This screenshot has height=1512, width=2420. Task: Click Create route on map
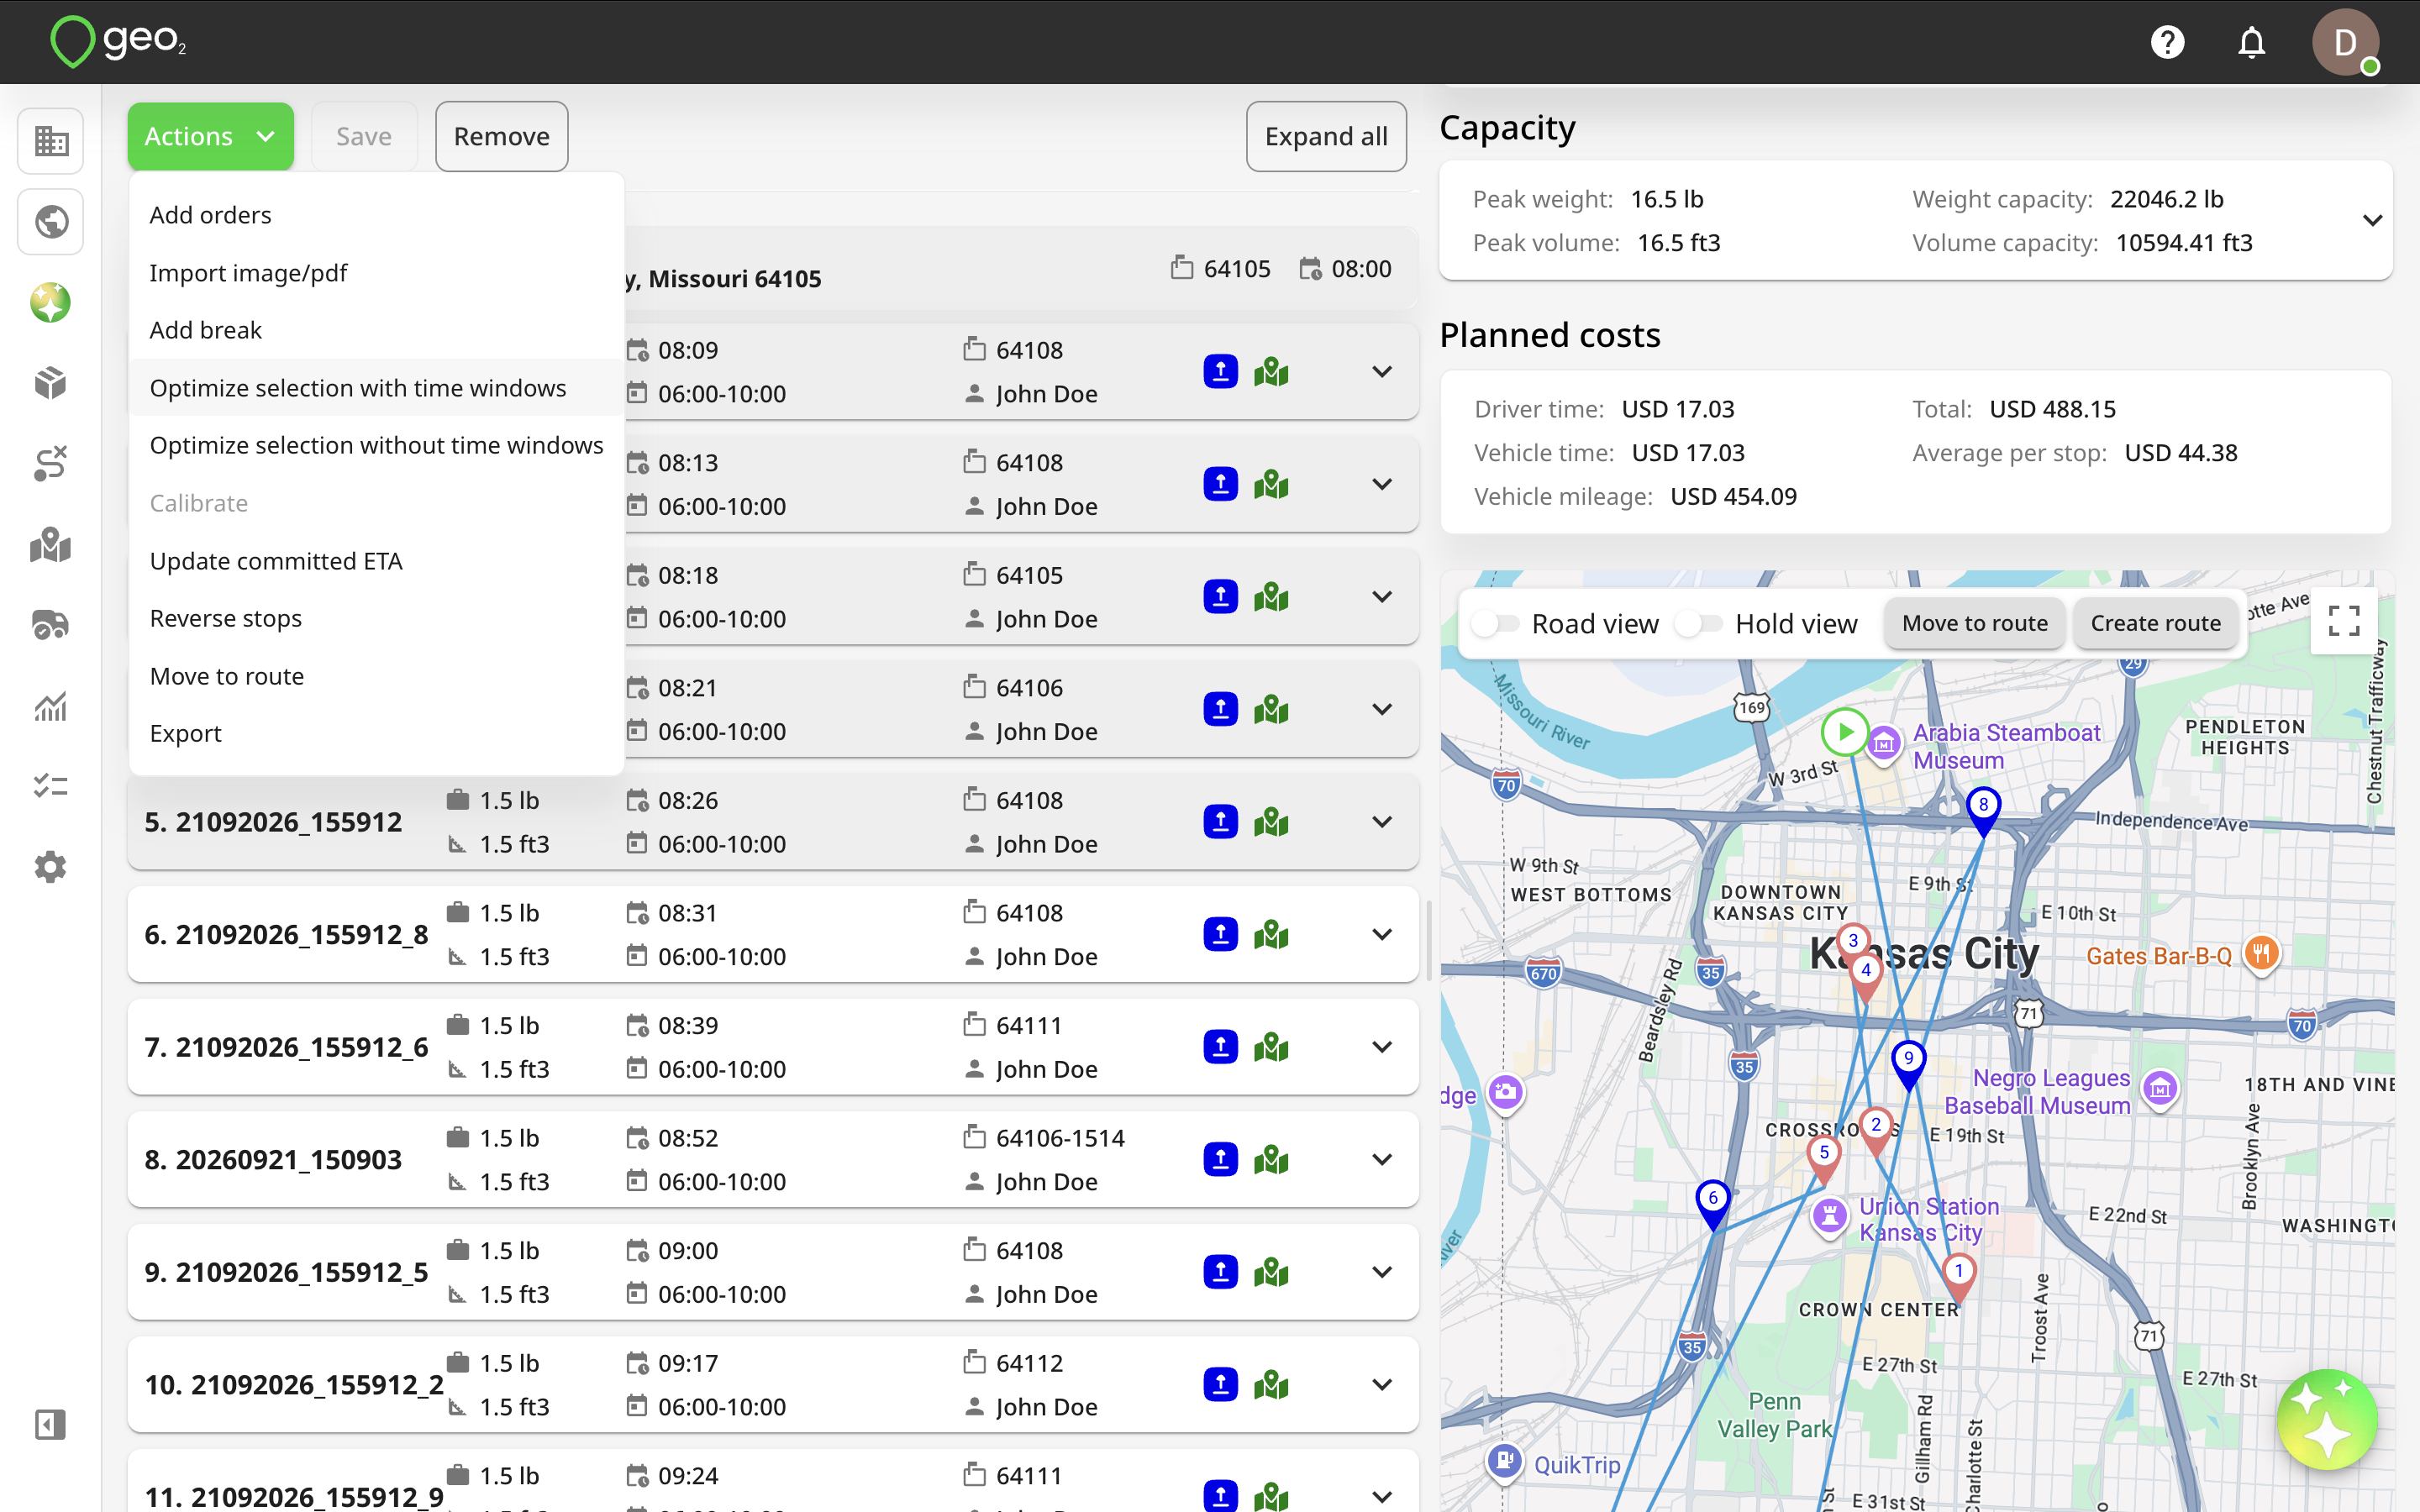(x=2155, y=623)
